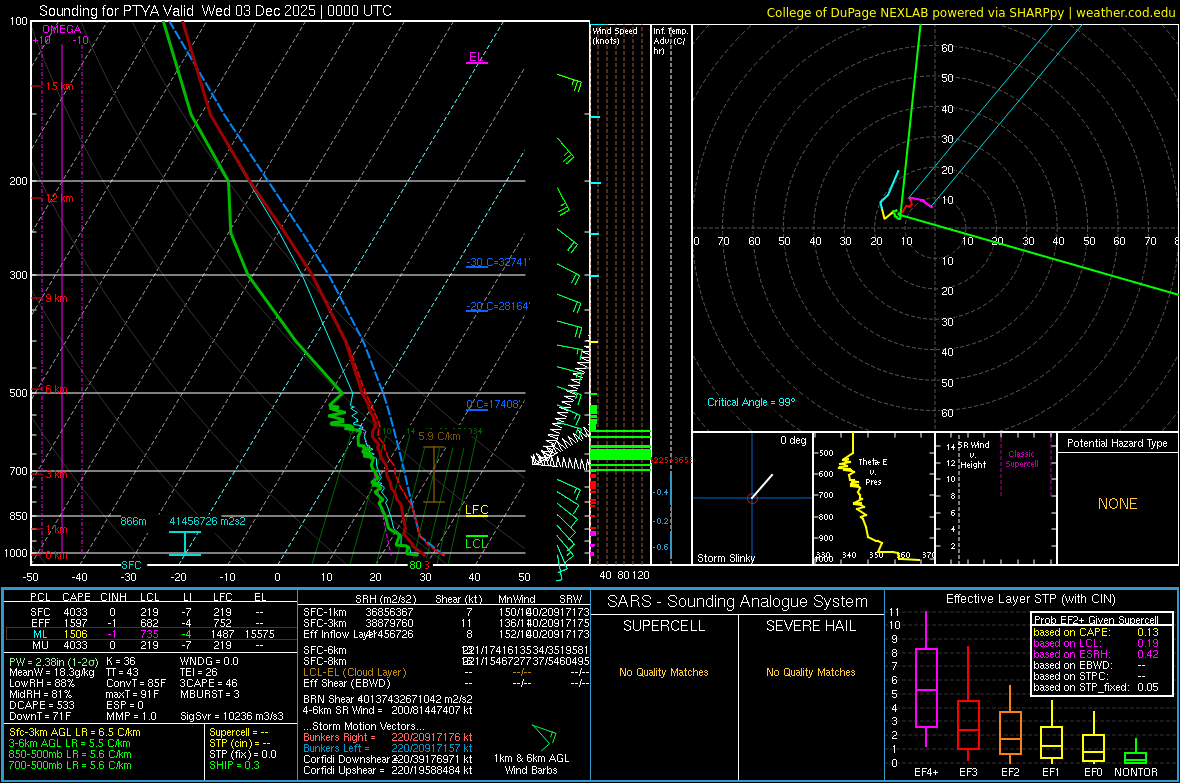Image resolution: width=1180 pixels, height=783 pixels.
Task: Select the Critical Angle = 99° text
Action: [x=751, y=402]
